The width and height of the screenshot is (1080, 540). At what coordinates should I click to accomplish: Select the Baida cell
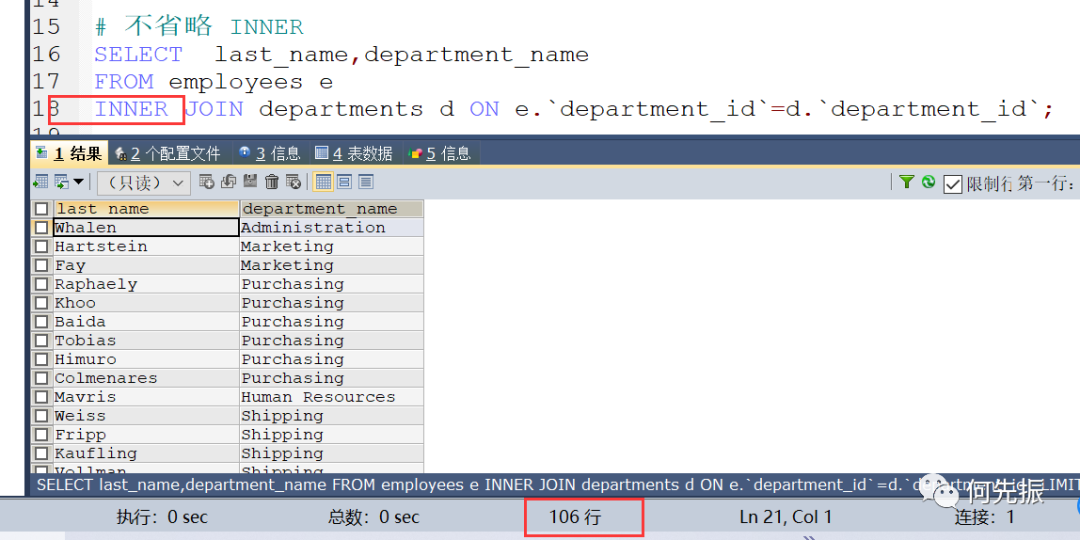(x=146, y=322)
